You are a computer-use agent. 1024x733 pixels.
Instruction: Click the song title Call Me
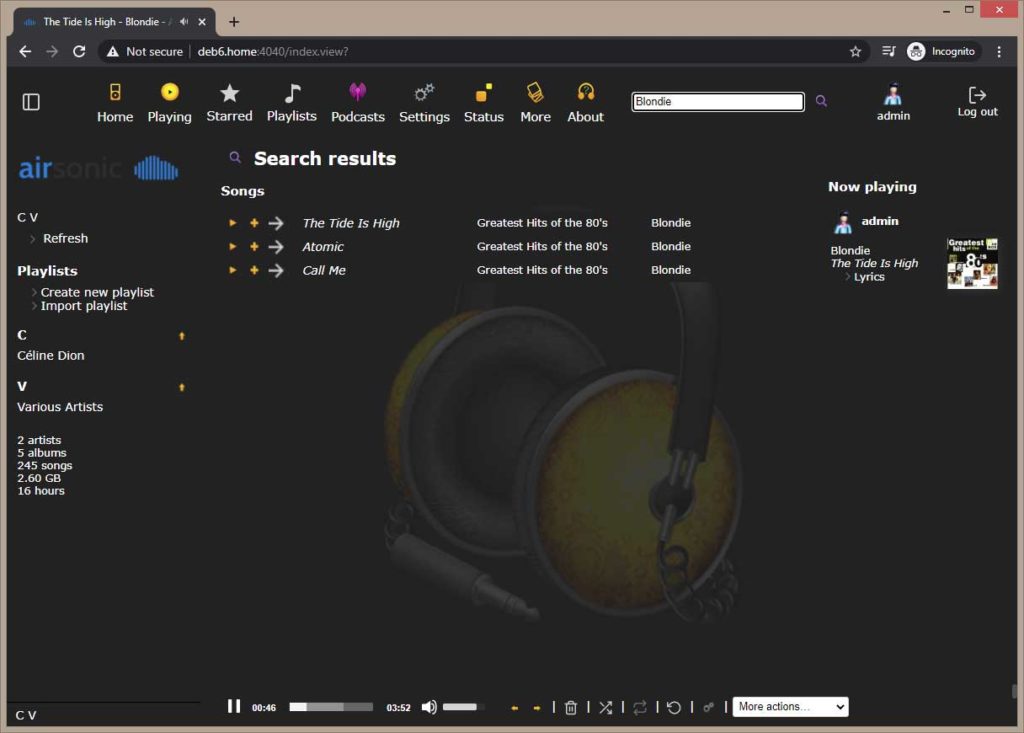tap(324, 270)
